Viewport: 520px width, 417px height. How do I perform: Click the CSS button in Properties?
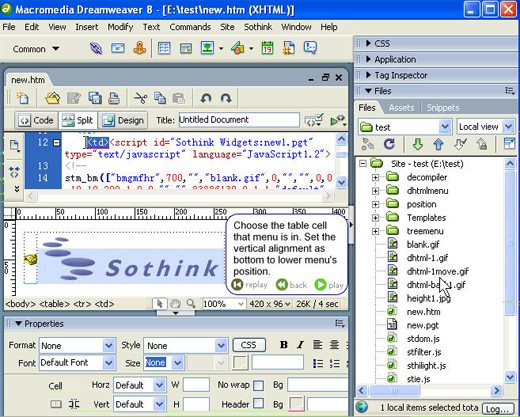249,345
